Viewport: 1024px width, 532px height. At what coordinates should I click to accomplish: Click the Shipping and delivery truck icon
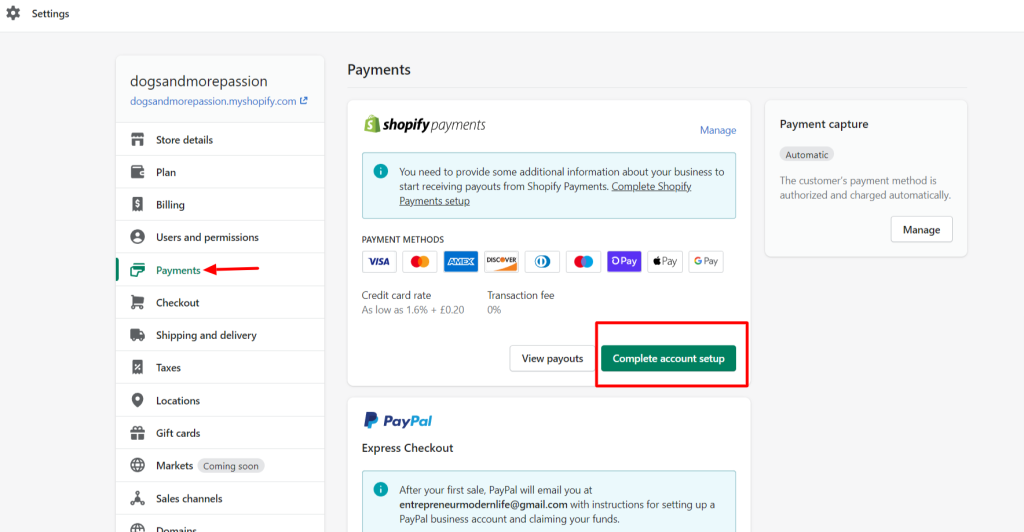coord(137,335)
